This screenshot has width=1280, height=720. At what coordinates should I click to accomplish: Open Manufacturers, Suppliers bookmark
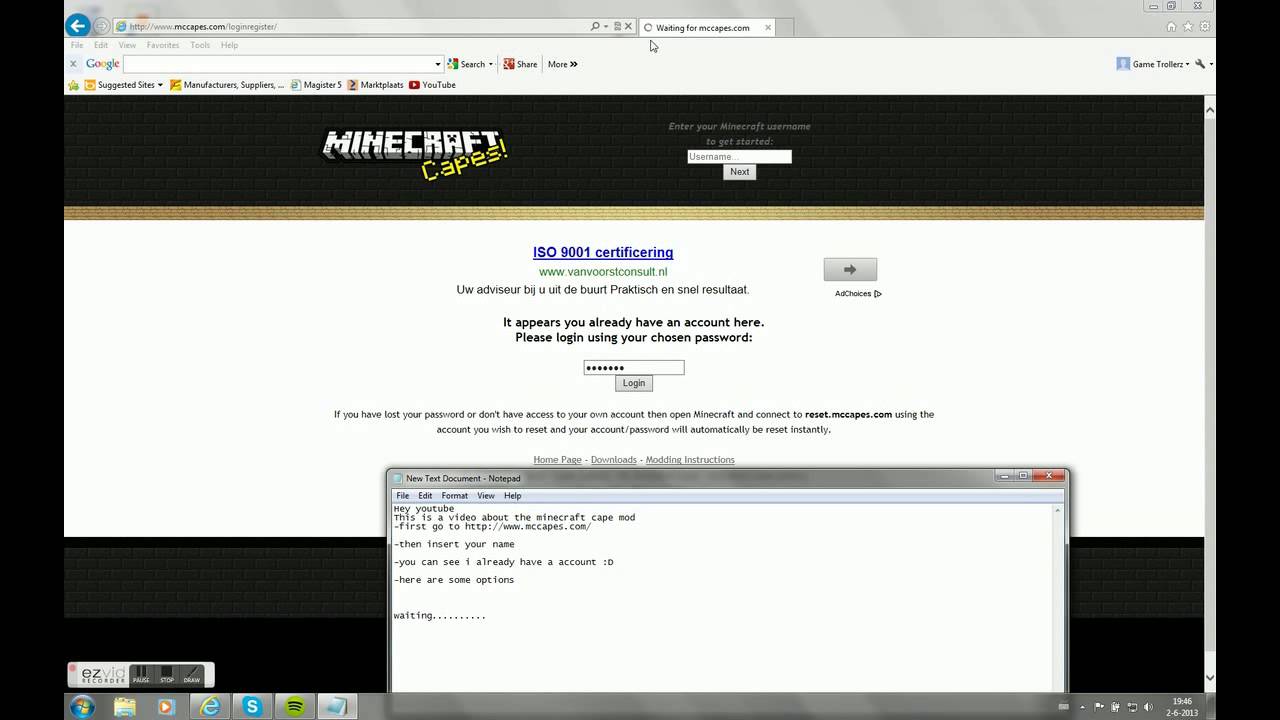(227, 85)
